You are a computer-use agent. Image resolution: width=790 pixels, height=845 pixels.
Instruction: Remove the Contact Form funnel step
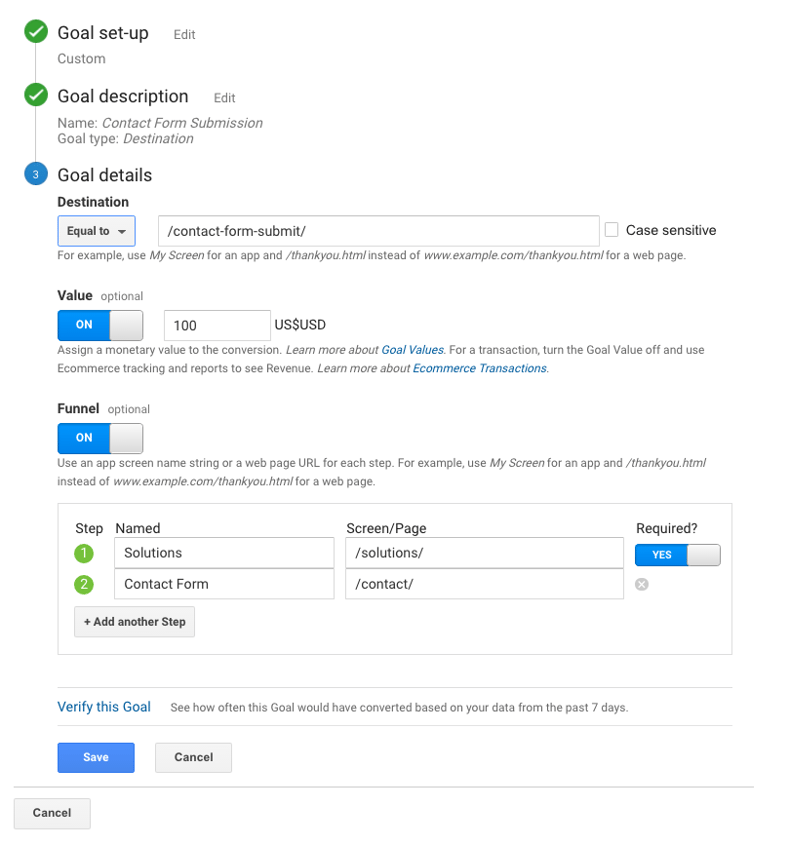pyautogui.click(x=642, y=584)
